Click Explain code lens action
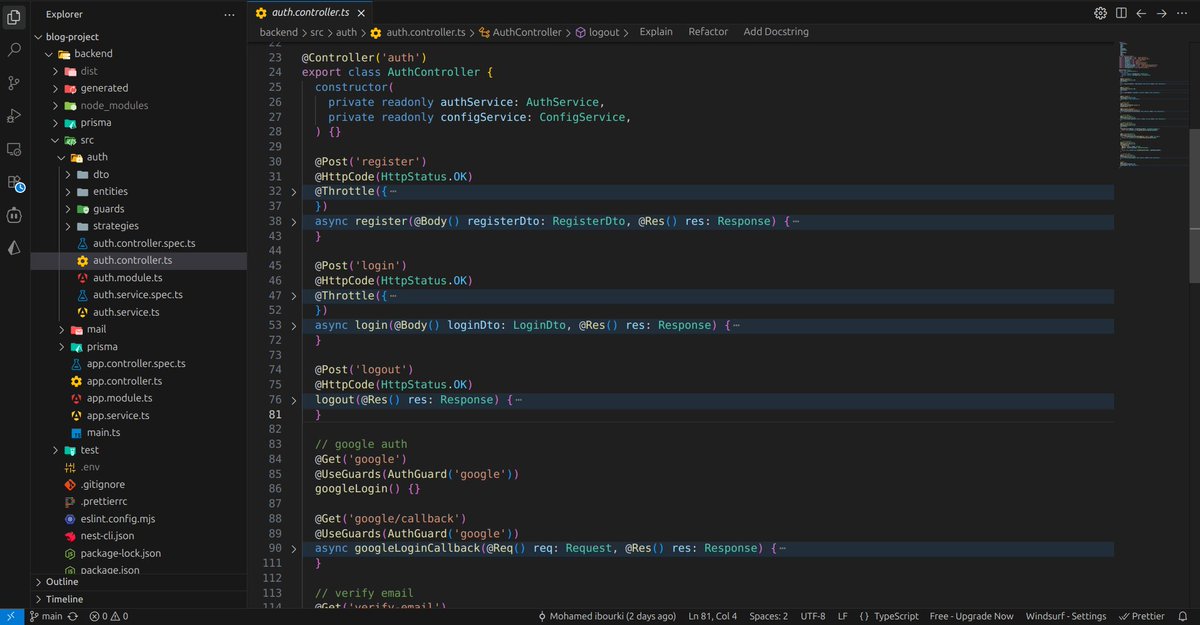Image resolution: width=1200 pixels, height=625 pixels. 656,32
